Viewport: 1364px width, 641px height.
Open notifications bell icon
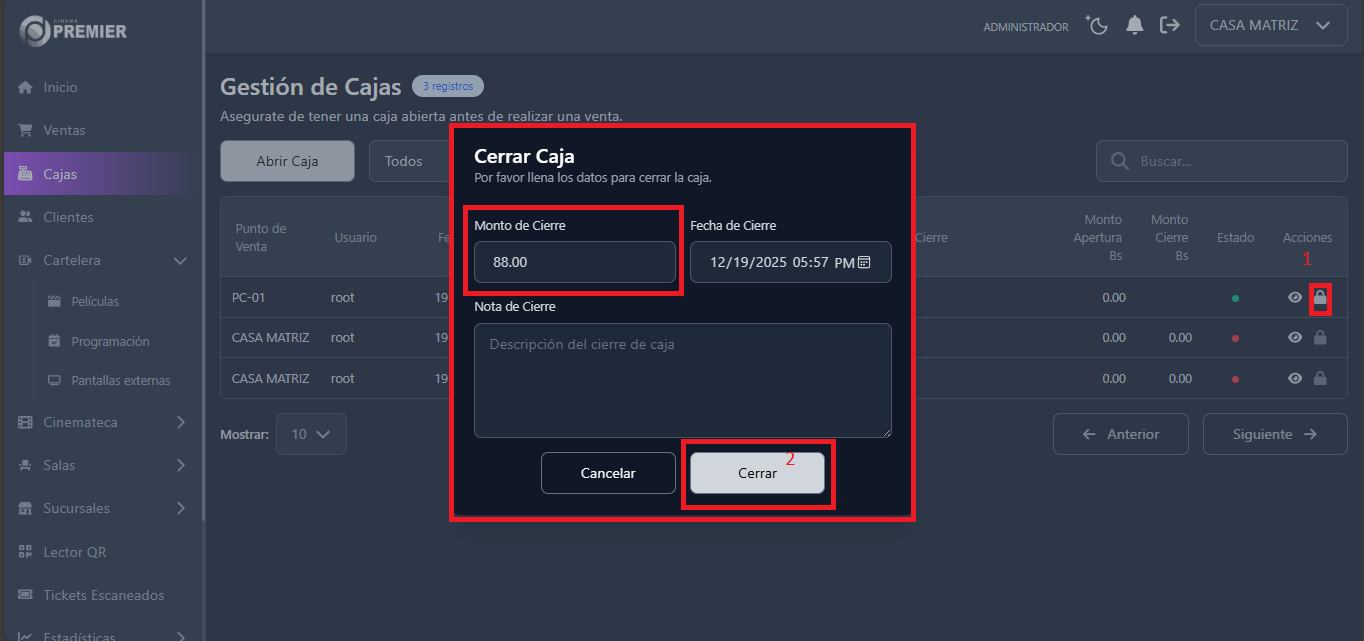tap(1134, 26)
